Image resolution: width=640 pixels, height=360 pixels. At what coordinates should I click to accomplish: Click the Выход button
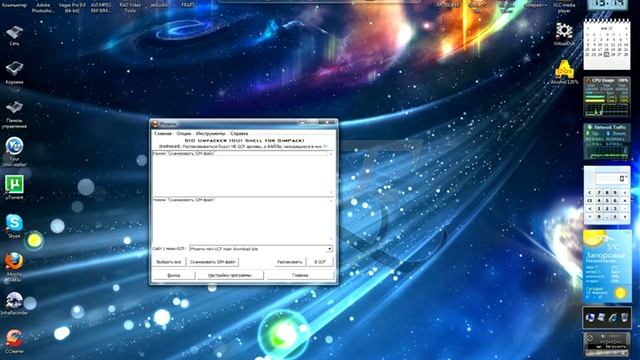click(174, 276)
